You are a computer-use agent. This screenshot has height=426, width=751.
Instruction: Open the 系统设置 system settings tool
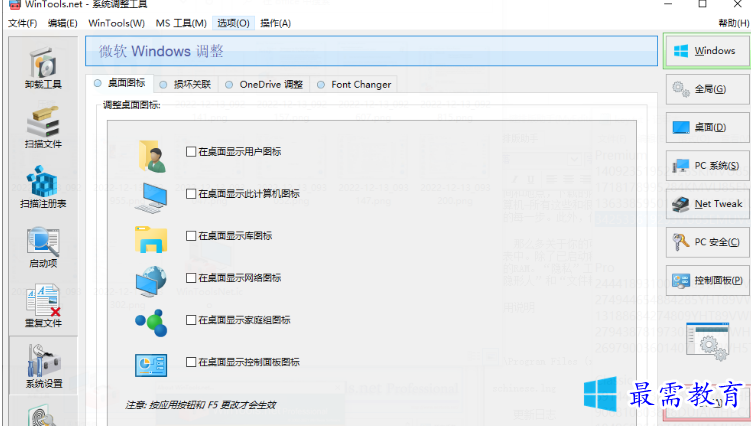tap(44, 365)
